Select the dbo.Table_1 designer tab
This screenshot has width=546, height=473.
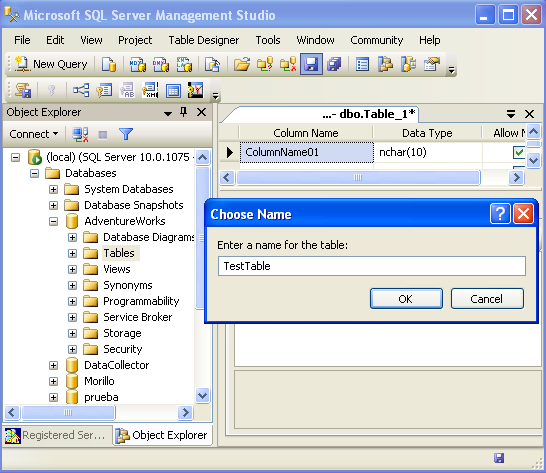(369, 114)
